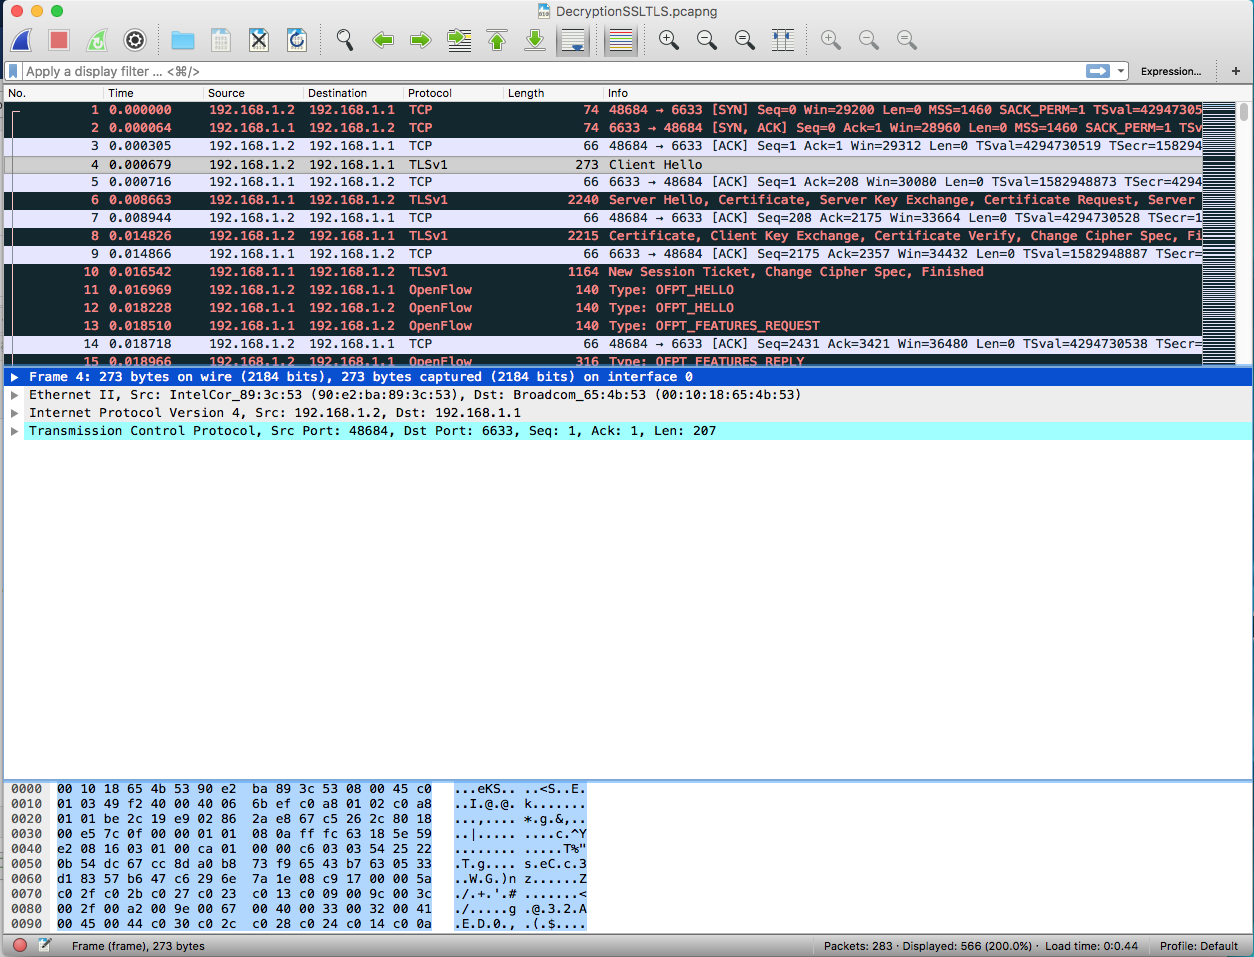Expand the Ethernet II details
The height and width of the screenshot is (957, 1254).
pyautogui.click(x=14, y=395)
